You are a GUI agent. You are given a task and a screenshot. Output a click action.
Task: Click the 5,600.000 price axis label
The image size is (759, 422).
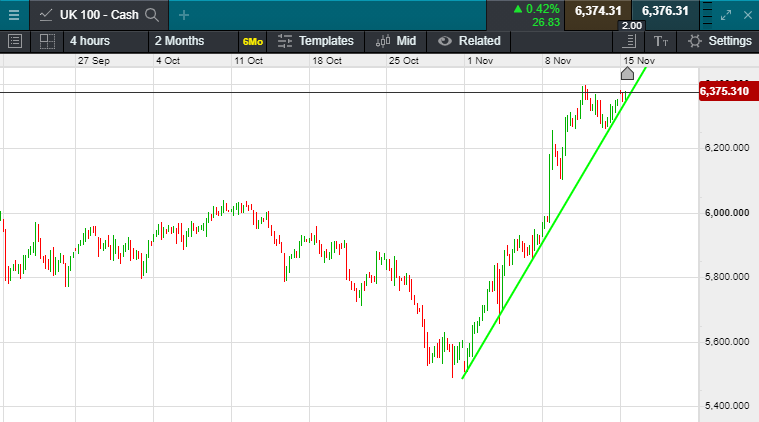click(x=727, y=342)
